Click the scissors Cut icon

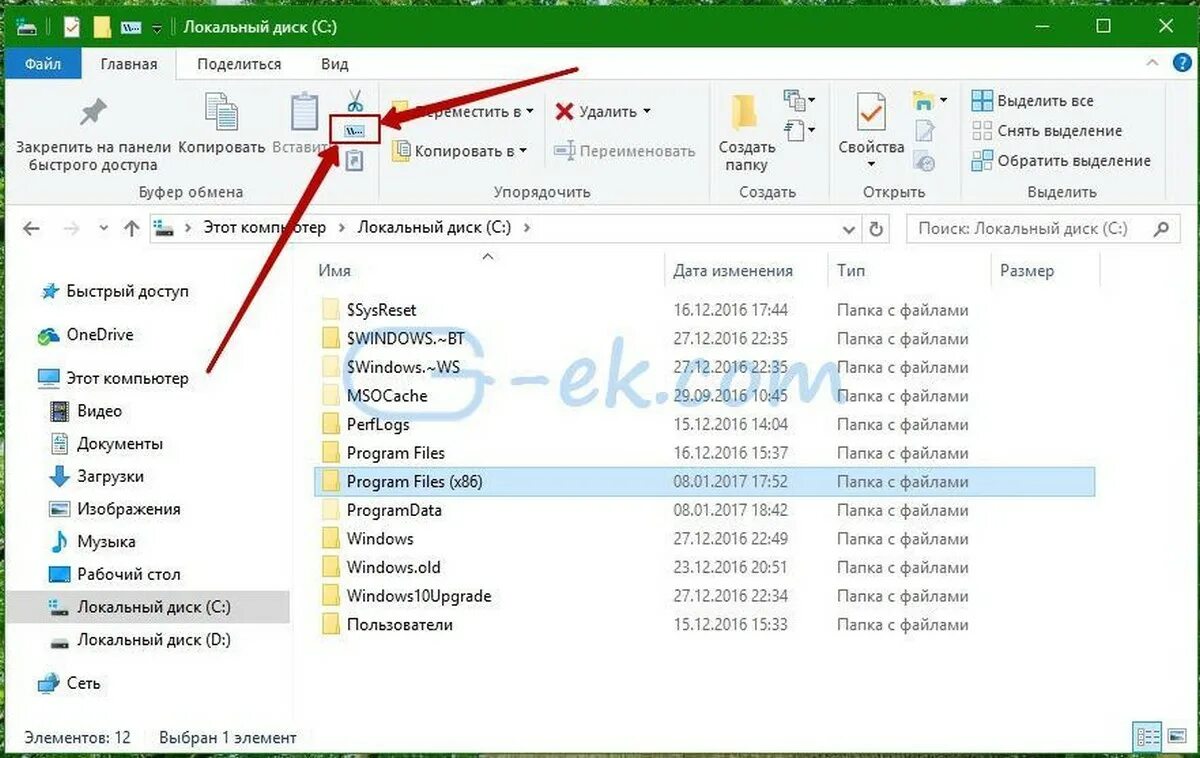tap(355, 100)
